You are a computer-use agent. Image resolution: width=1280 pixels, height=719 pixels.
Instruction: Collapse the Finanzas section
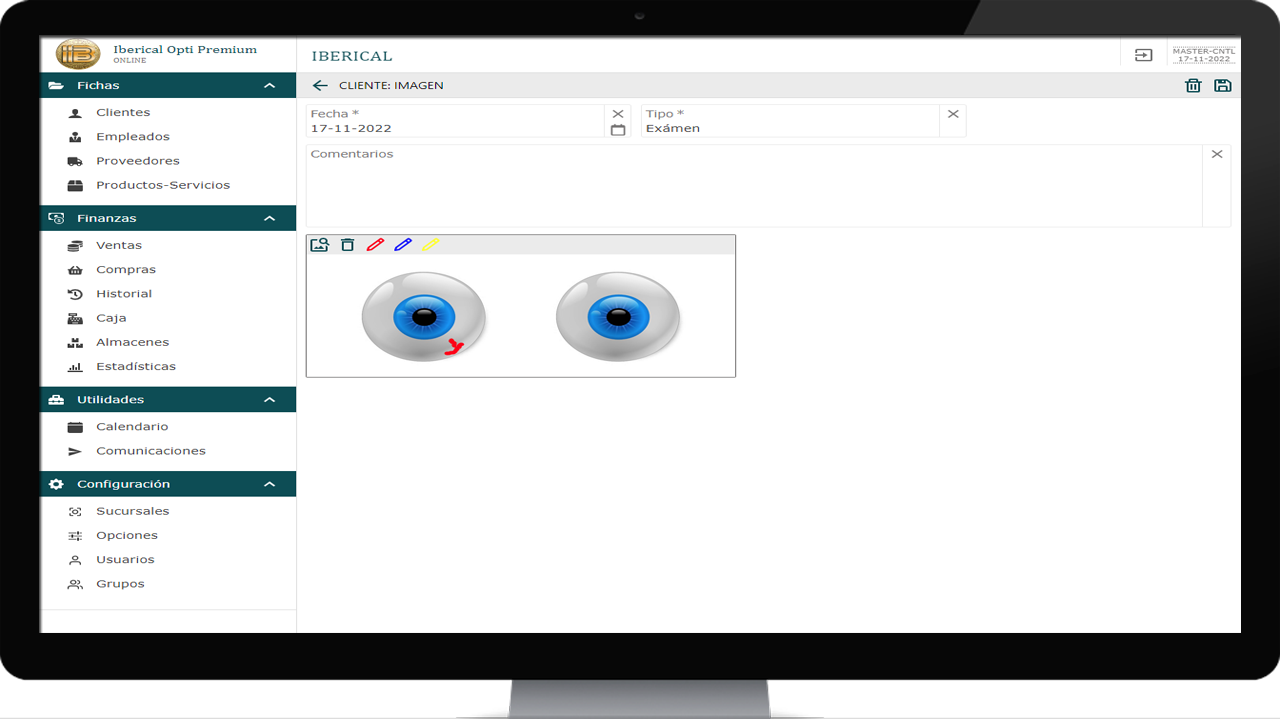269,218
